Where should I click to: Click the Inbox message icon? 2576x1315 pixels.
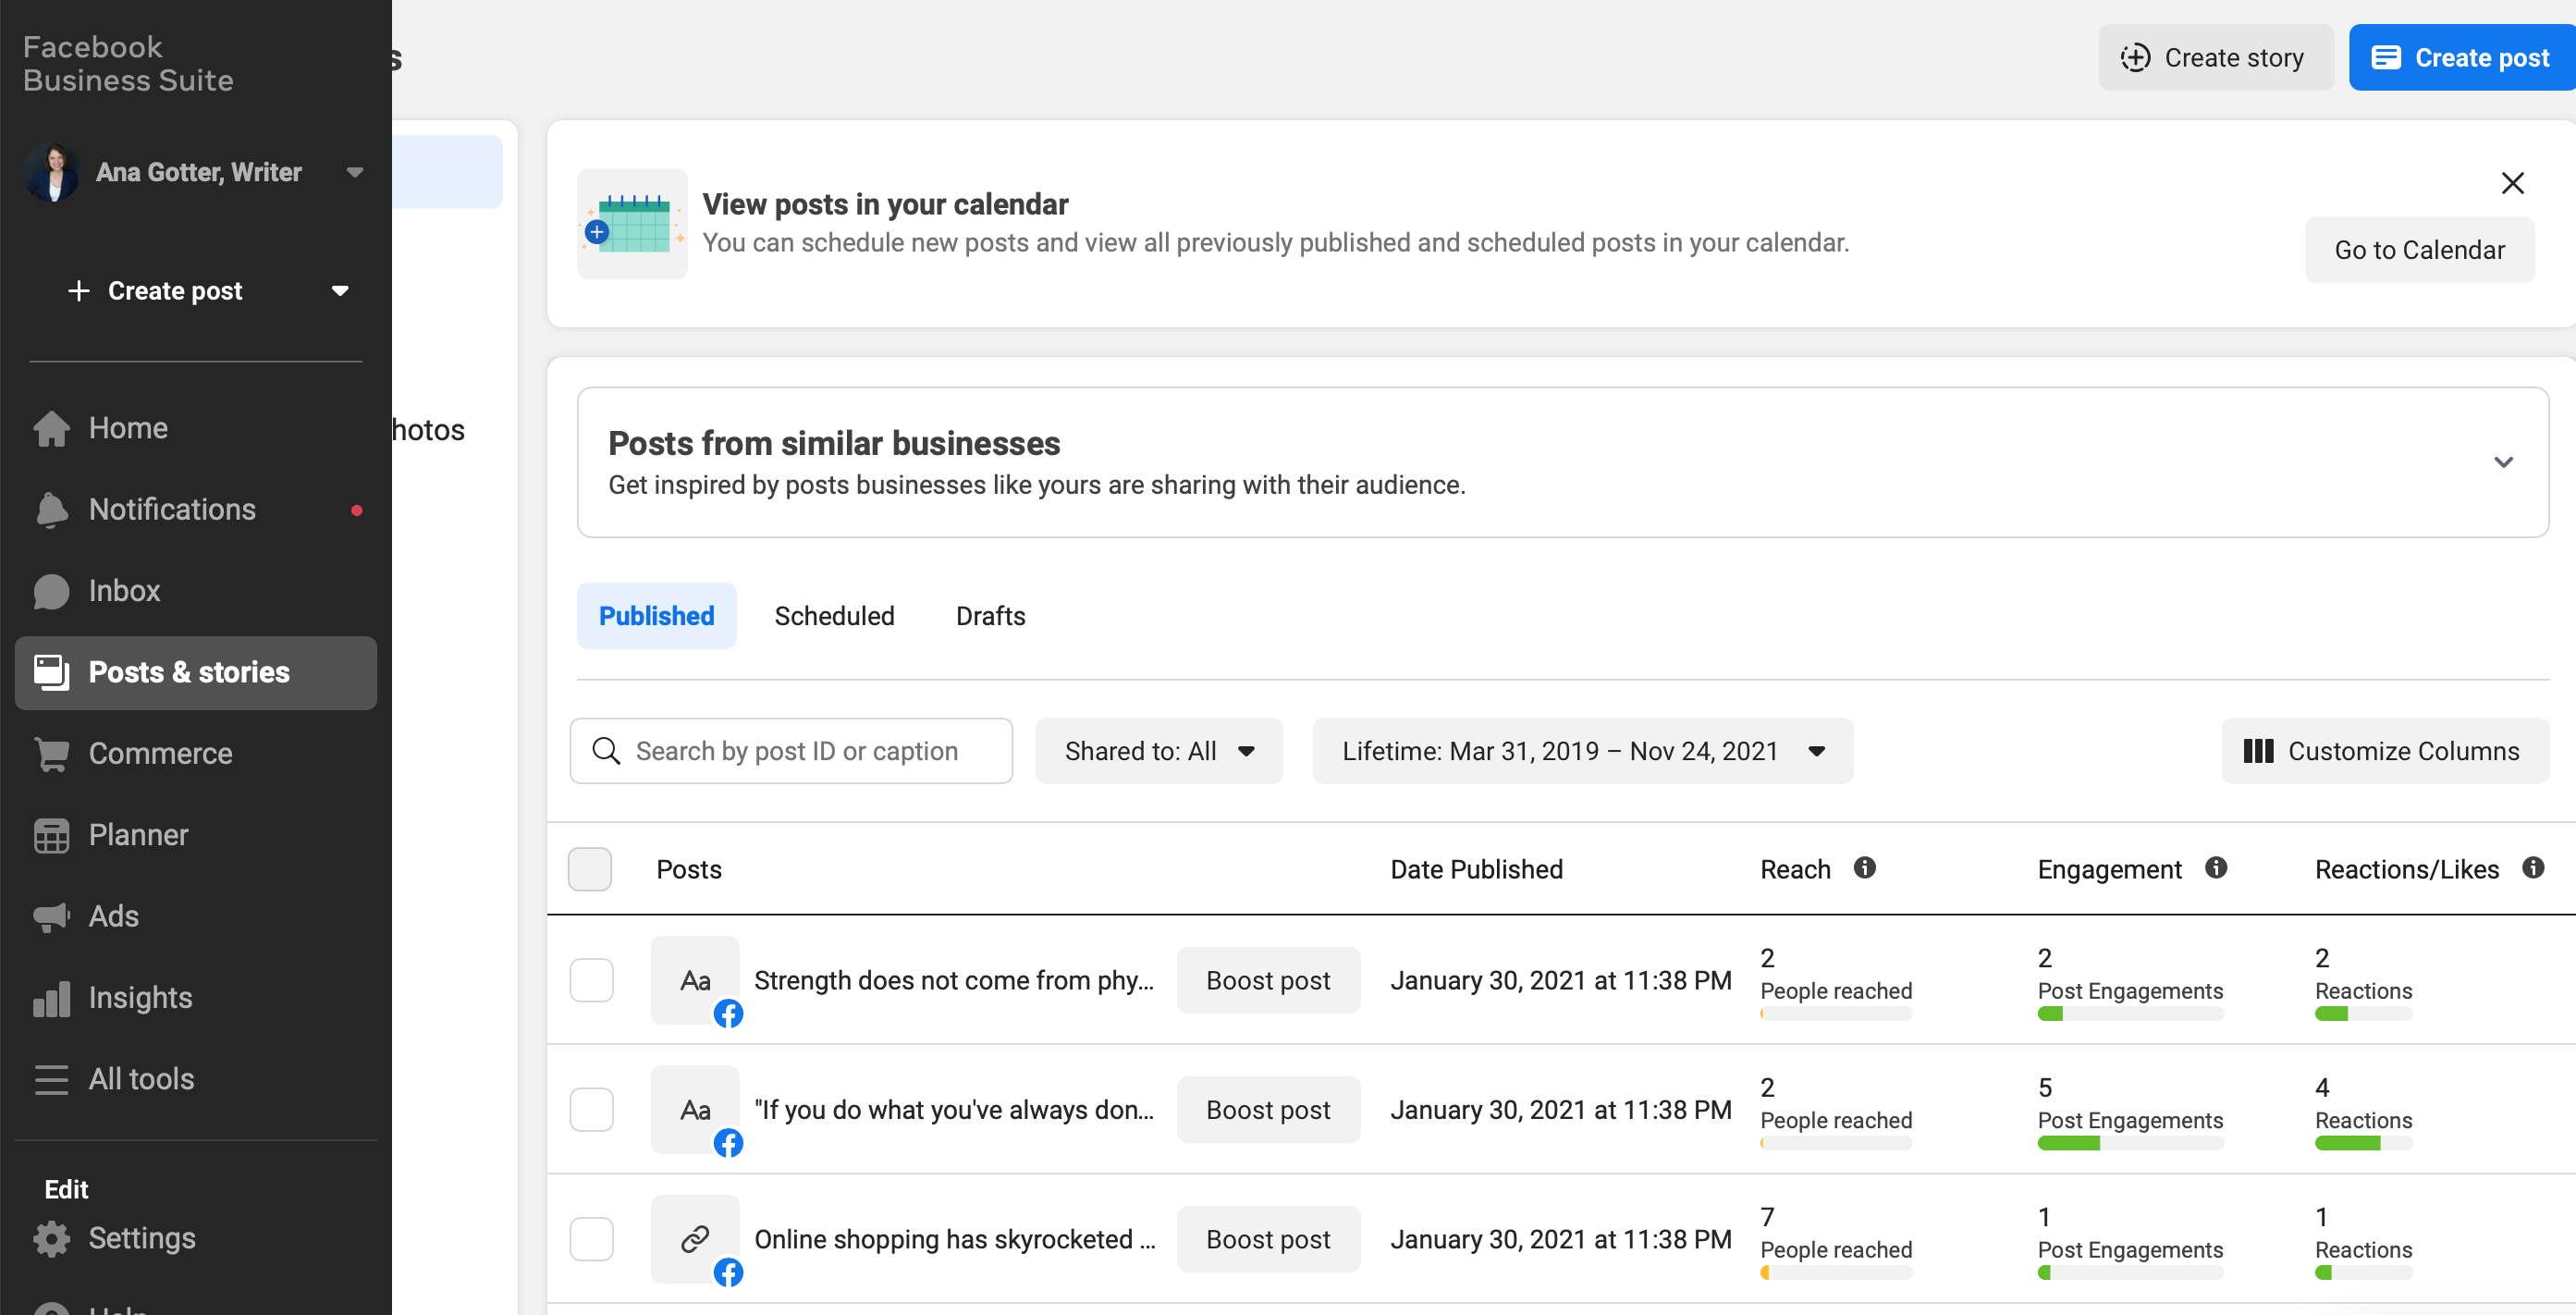49,590
